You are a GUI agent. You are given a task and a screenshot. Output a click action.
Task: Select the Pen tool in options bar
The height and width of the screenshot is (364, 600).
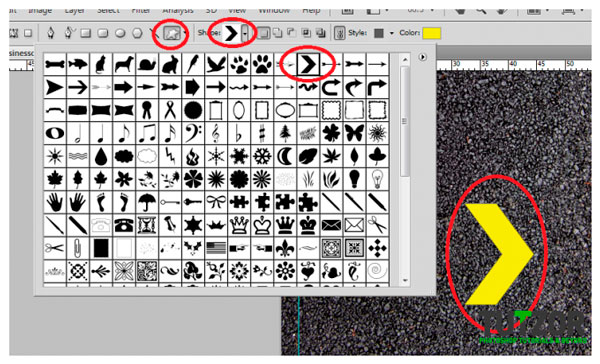click(x=51, y=33)
